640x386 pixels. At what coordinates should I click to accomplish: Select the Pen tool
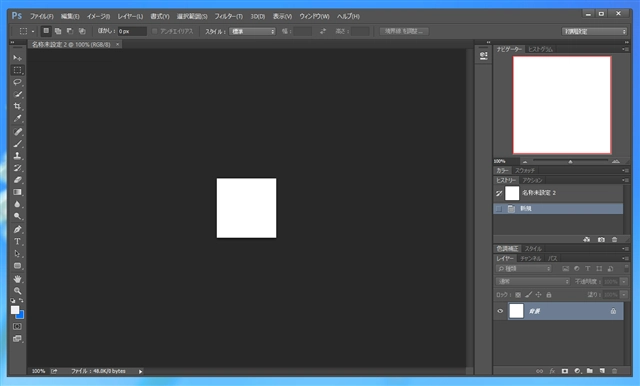(x=17, y=229)
